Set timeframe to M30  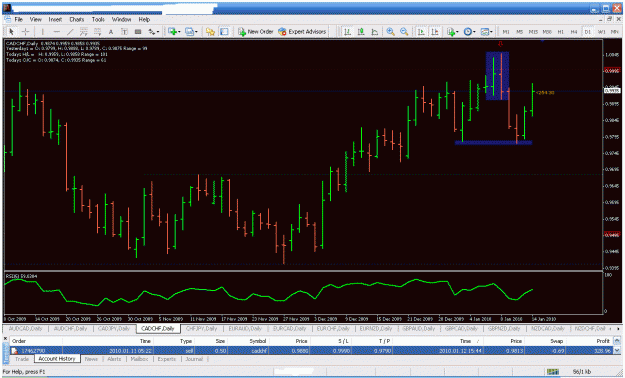point(547,32)
